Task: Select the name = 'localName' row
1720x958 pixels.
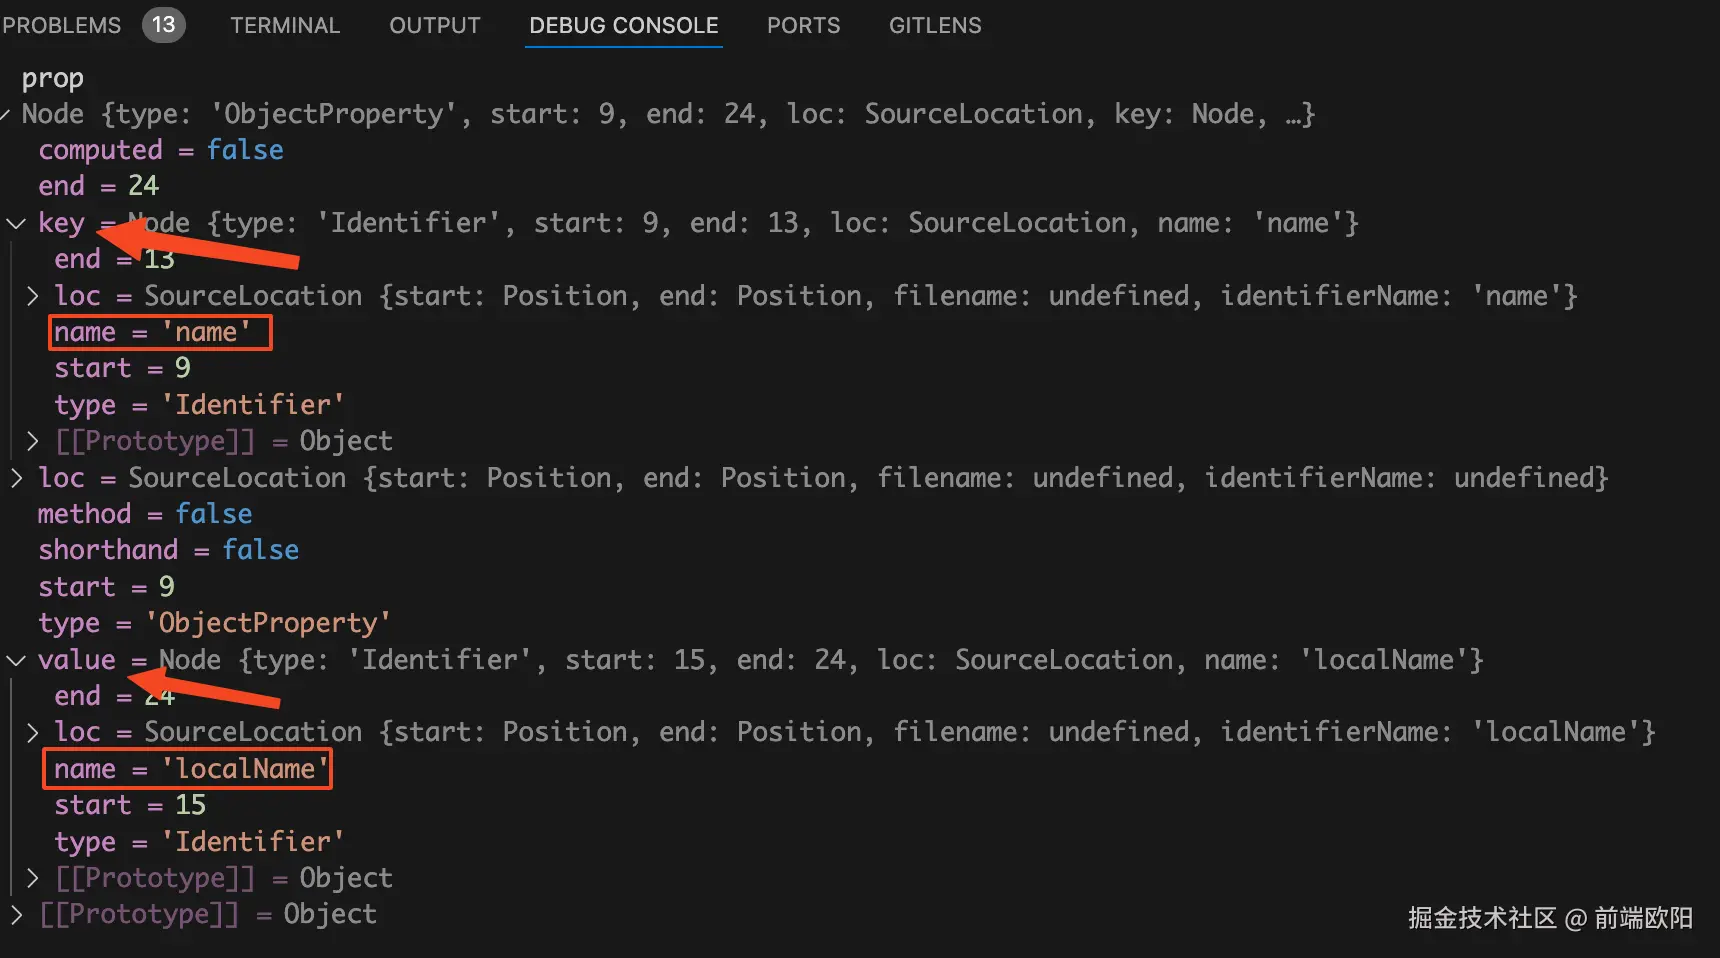Action: (190, 769)
